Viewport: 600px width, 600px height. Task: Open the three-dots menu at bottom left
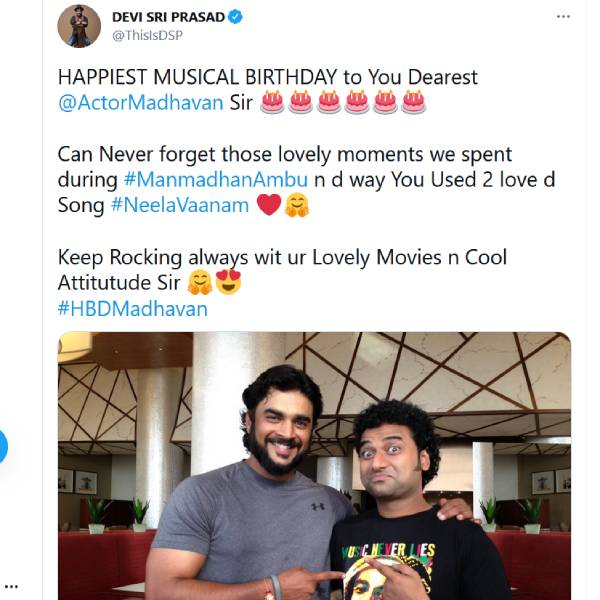point(11,587)
